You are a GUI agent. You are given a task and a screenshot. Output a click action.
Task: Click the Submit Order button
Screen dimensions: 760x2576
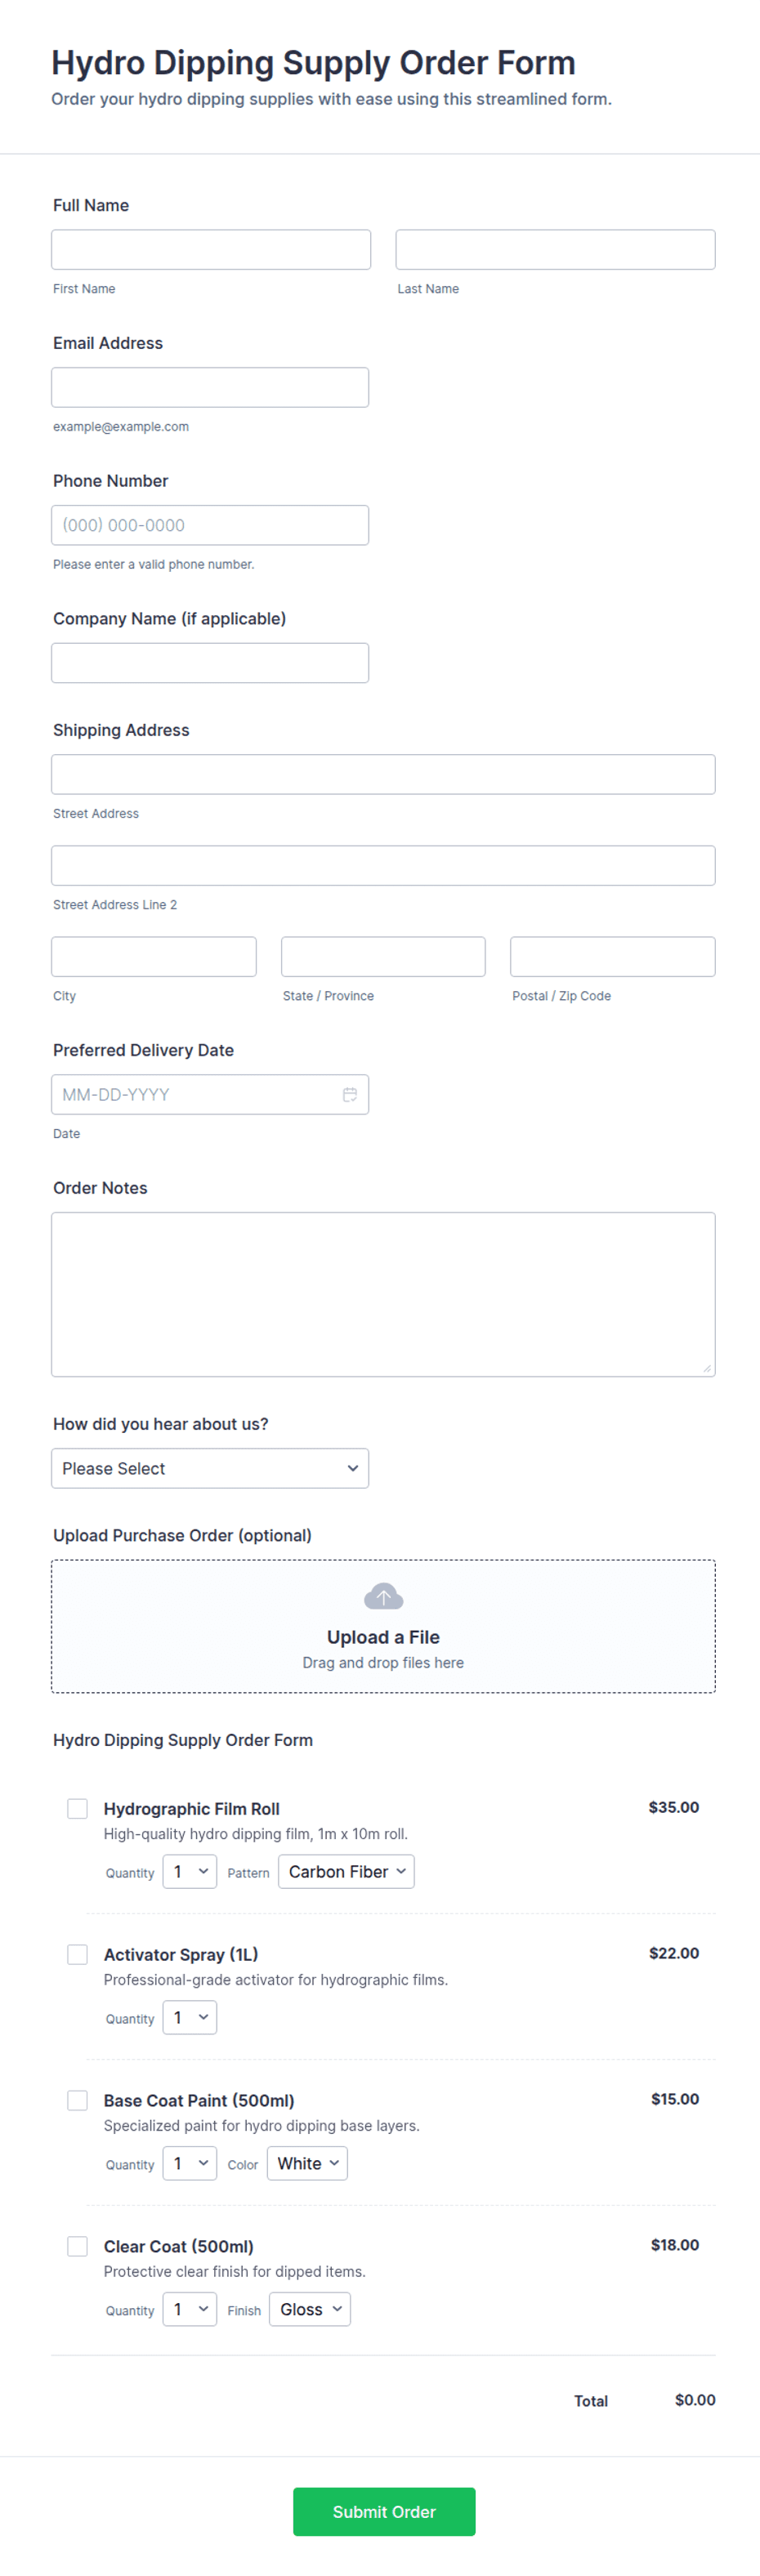(384, 2511)
